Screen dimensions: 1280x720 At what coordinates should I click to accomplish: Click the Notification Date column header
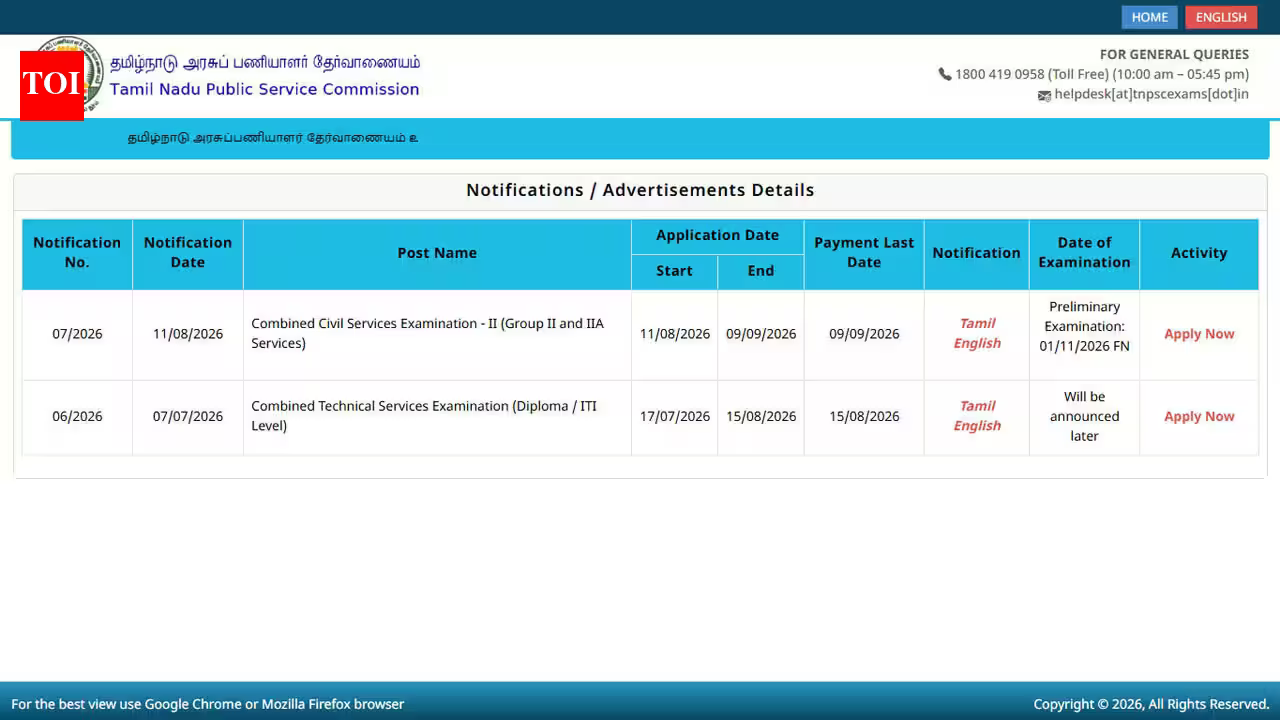coord(188,252)
